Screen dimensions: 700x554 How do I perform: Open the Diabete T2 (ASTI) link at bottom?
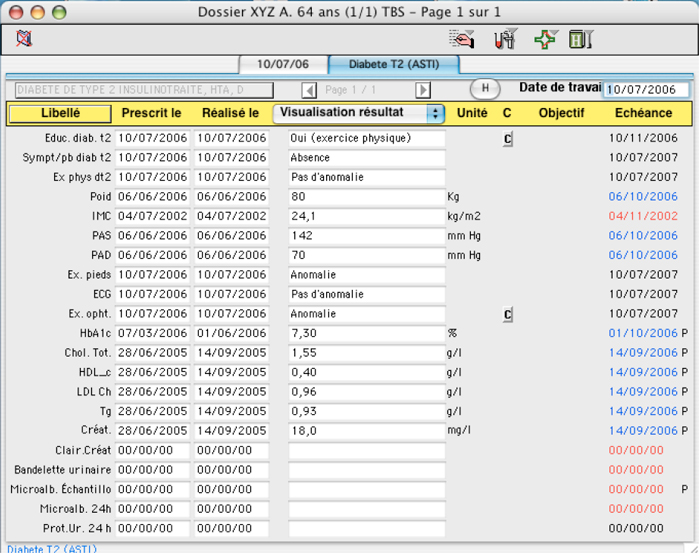pyautogui.click(x=52, y=549)
